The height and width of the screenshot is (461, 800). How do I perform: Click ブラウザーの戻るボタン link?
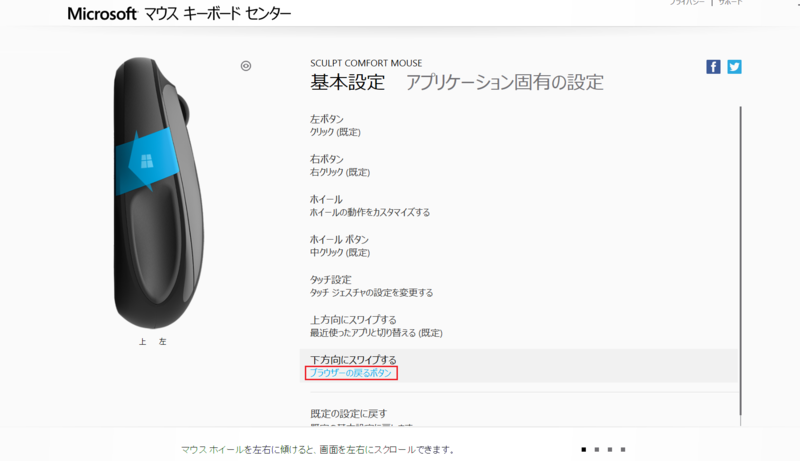coord(351,373)
